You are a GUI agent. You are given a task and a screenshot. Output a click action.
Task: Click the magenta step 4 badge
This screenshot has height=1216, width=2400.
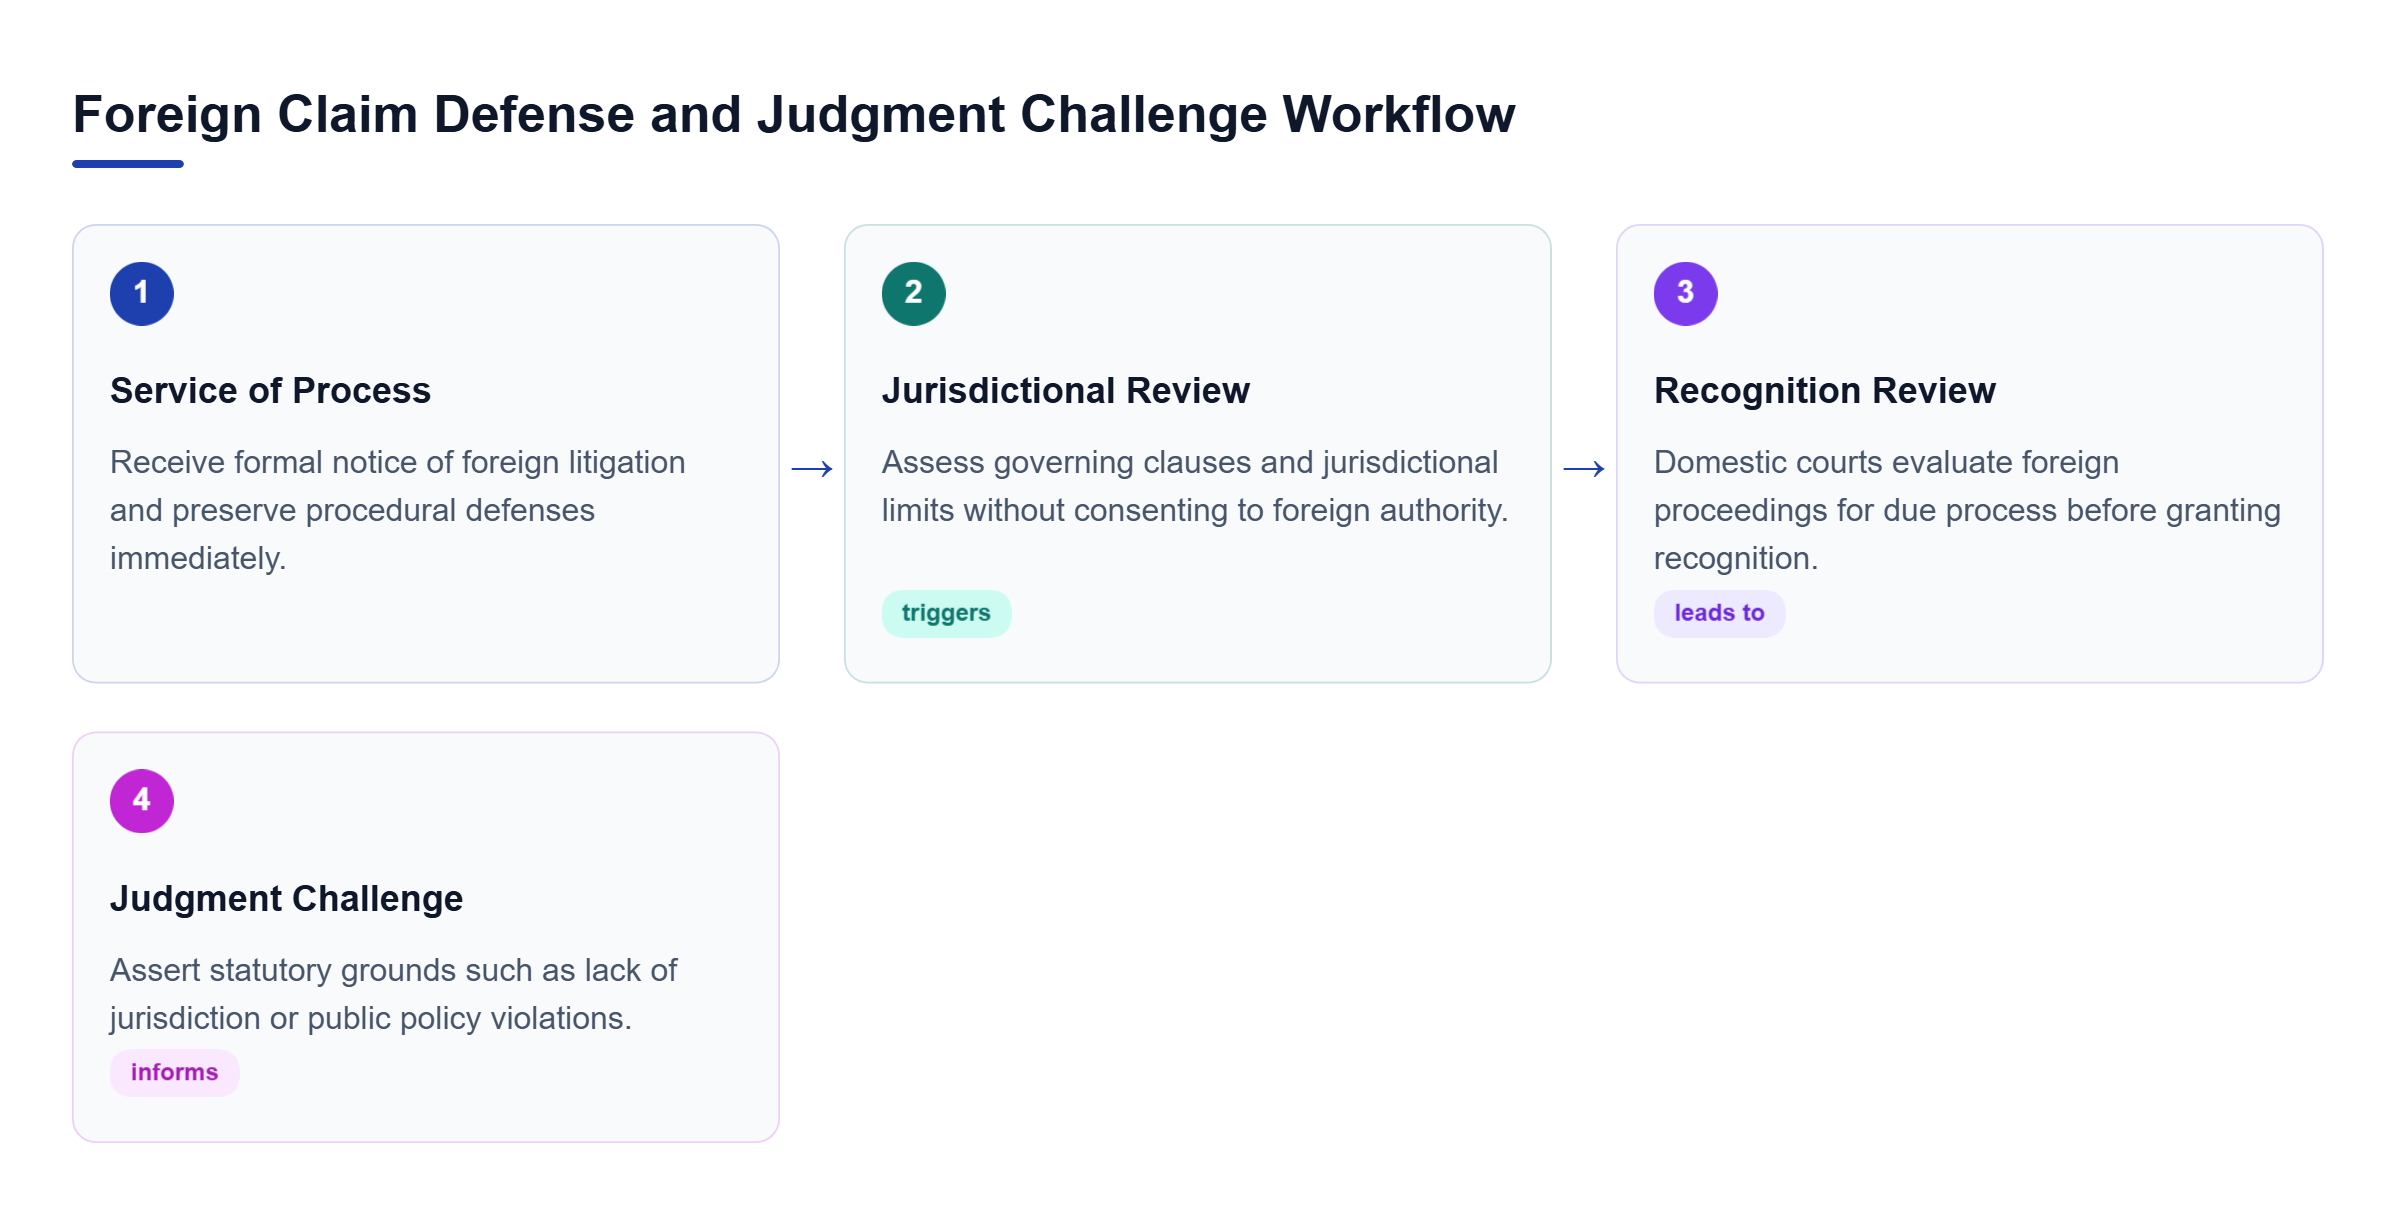(142, 801)
